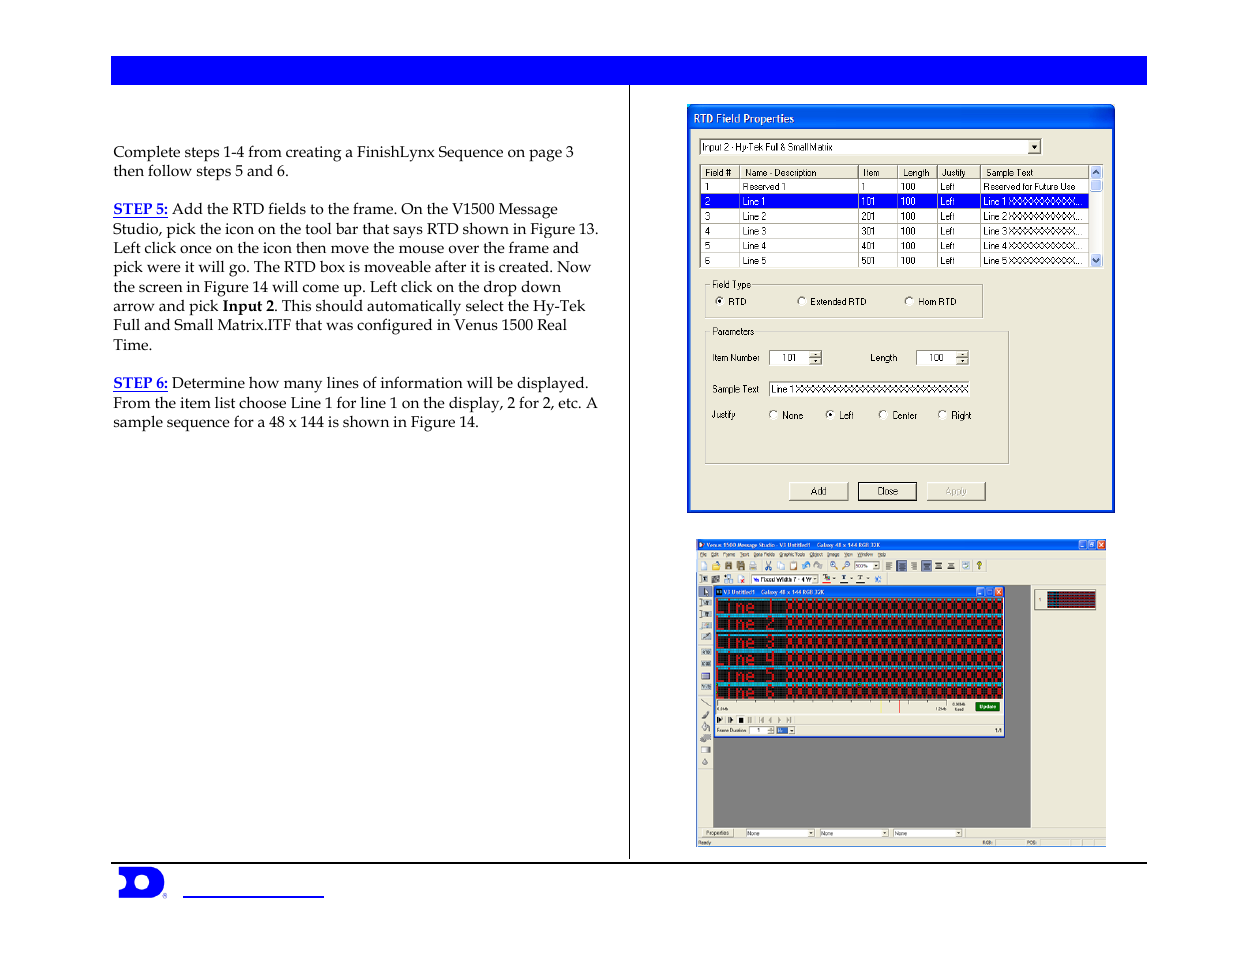This screenshot has height=954, width=1235.
Task: Select the gradient tool in the palette
Action: [x=705, y=750]
